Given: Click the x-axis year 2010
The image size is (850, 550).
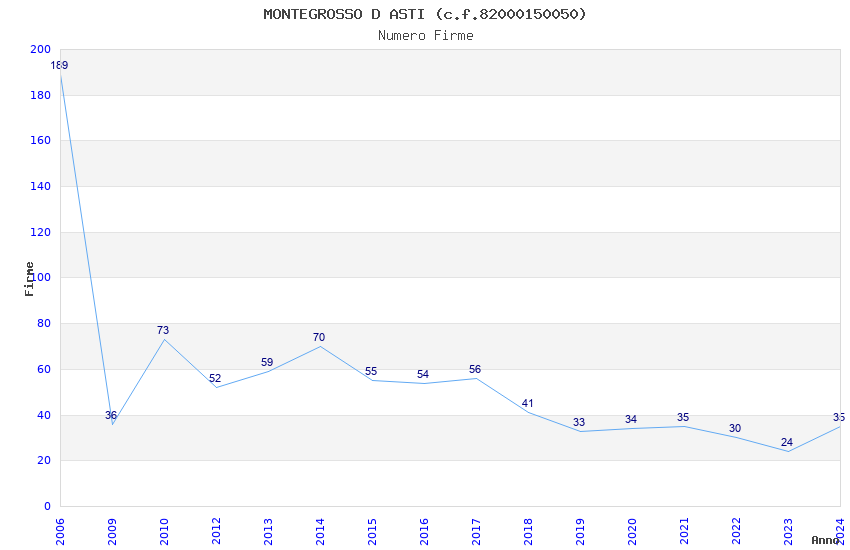Looking at the screenshot, I should [x=164, y=532].
